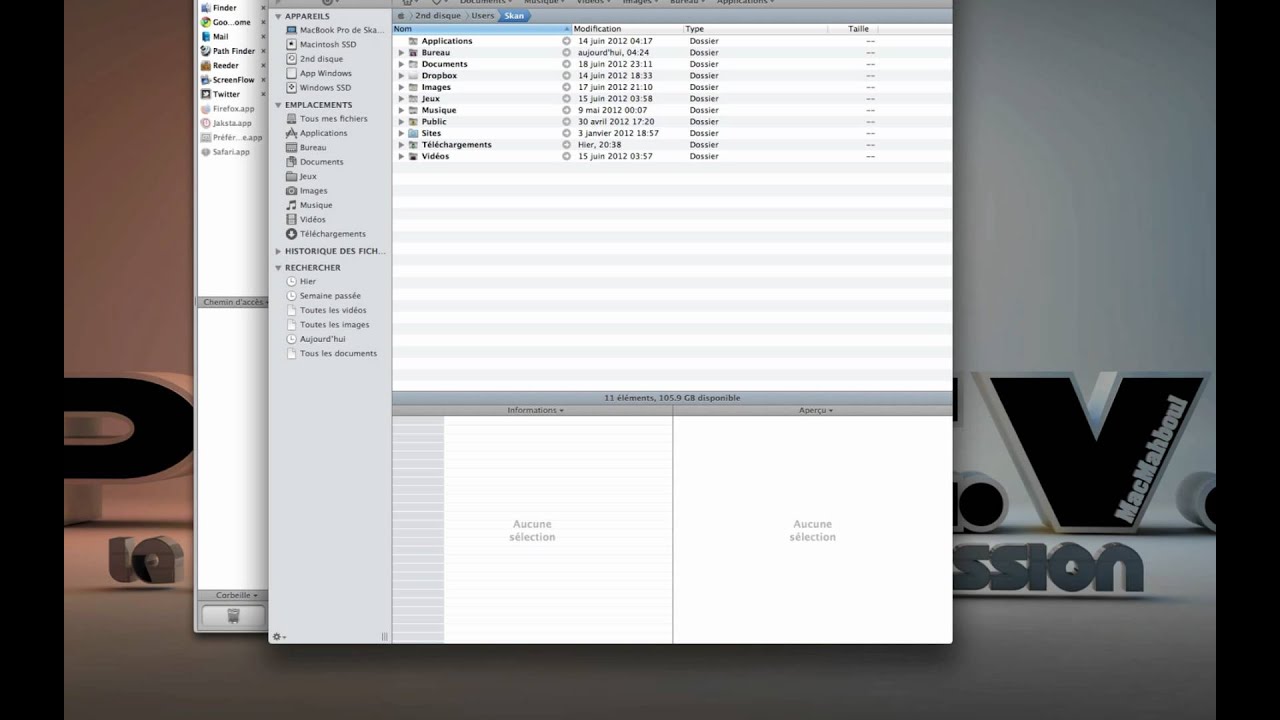Screen dimensions: 1280x720
Task: Select the Documents folder row in file list
Action: [672, 64]
